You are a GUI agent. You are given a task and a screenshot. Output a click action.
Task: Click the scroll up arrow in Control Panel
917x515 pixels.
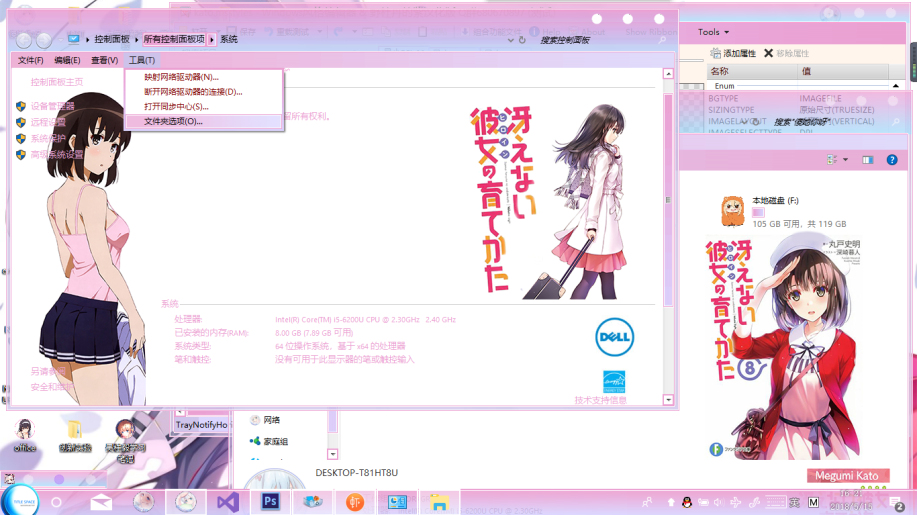668,74
